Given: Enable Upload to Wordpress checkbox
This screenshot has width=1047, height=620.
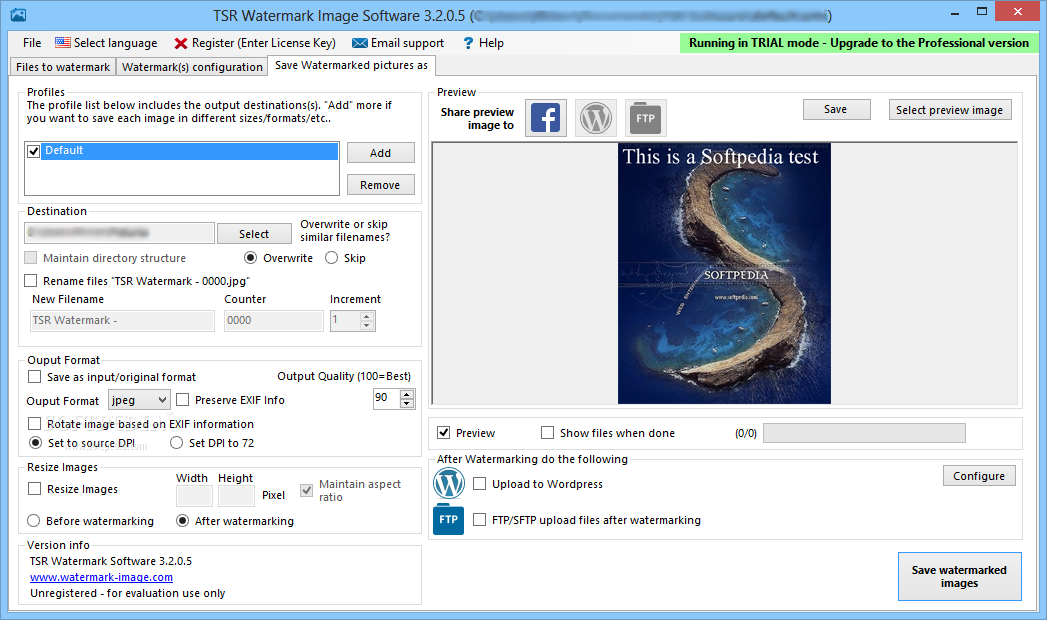Looking at the screenshot, I should 479,484.
